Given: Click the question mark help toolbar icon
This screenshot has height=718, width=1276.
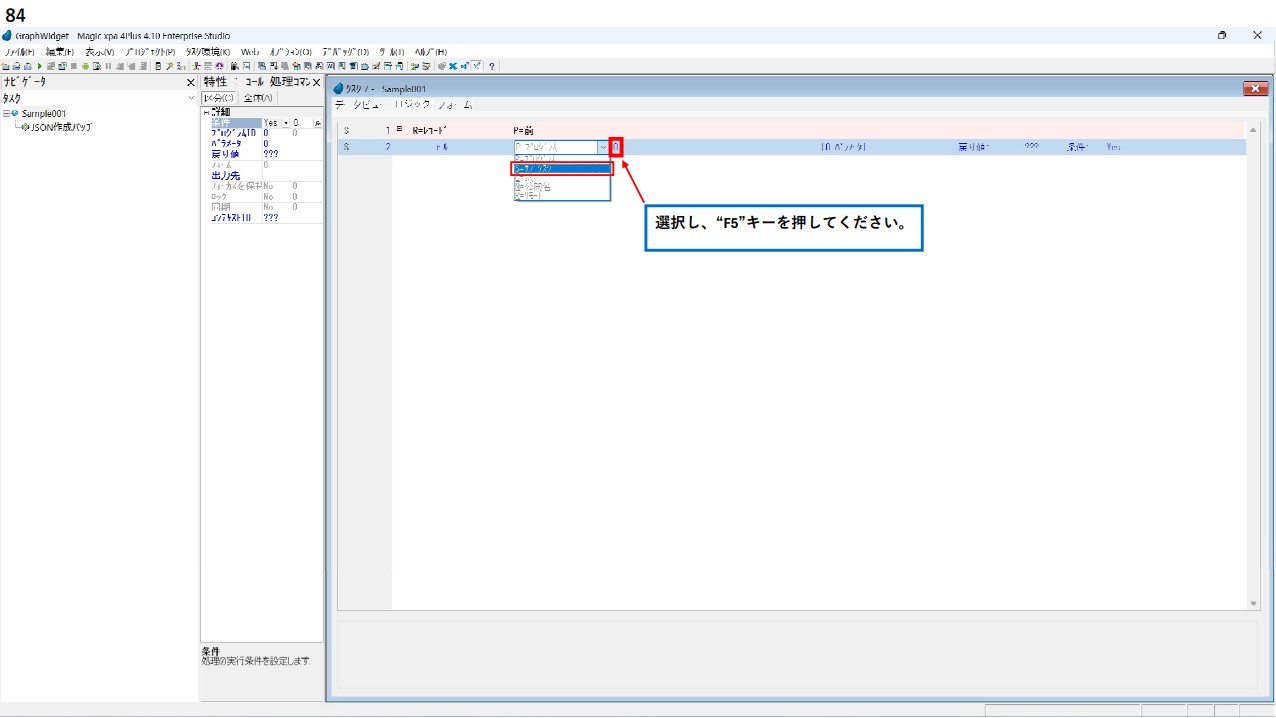Looking at the screenshot, I should [492, 66].
